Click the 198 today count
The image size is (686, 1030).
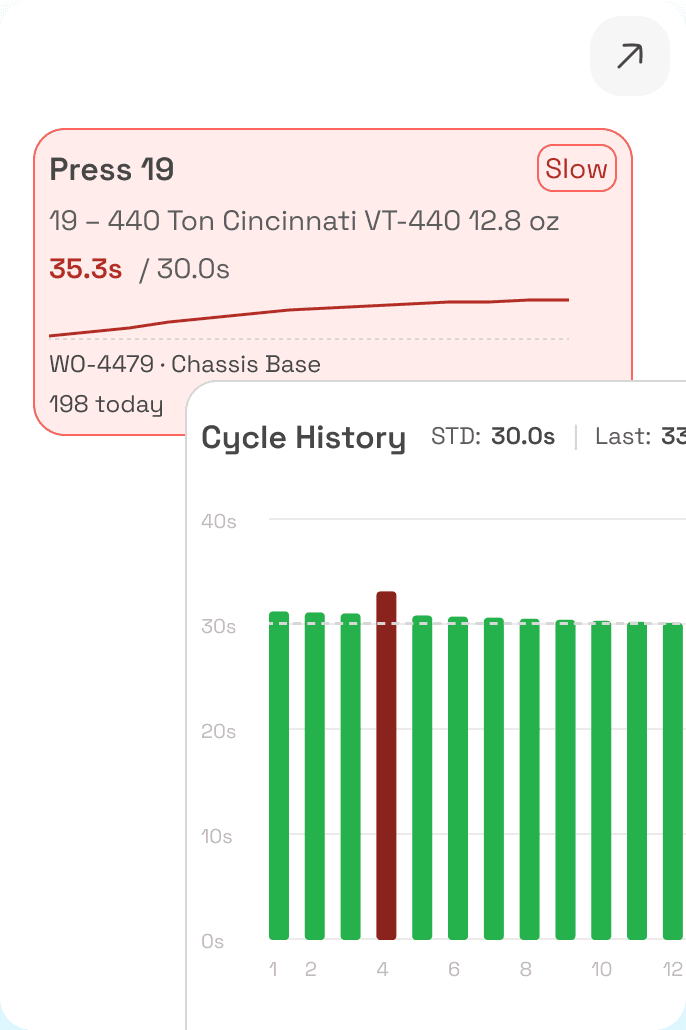point(106,404)
